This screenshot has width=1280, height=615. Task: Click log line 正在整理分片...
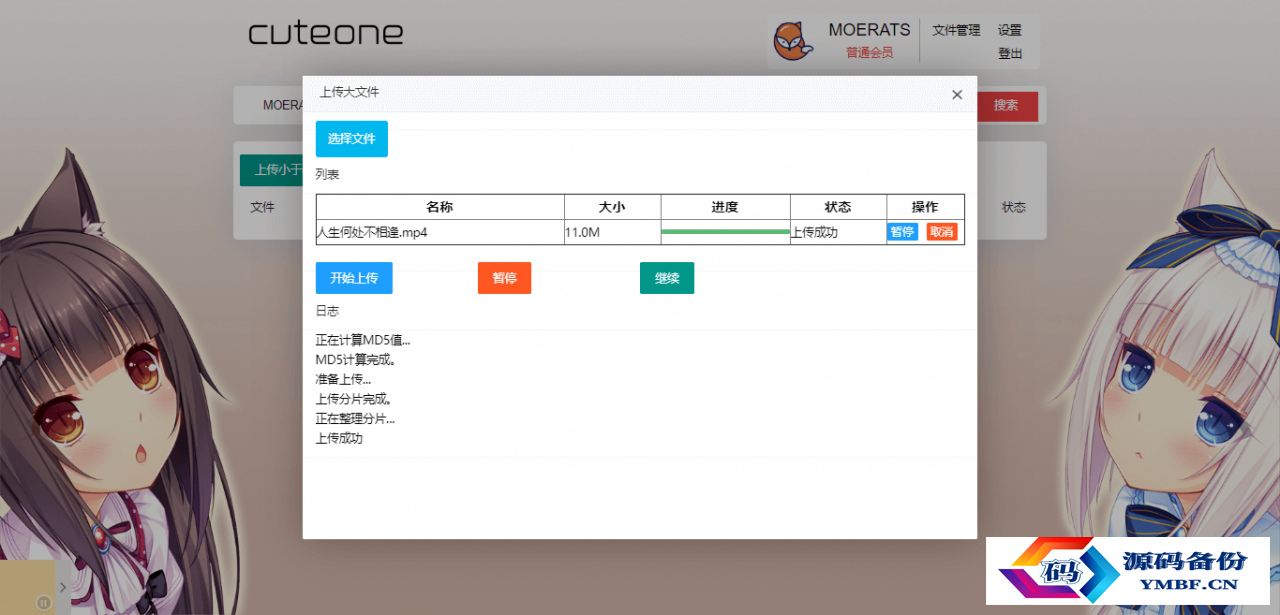pyautogui.click(x=355, y=418)
